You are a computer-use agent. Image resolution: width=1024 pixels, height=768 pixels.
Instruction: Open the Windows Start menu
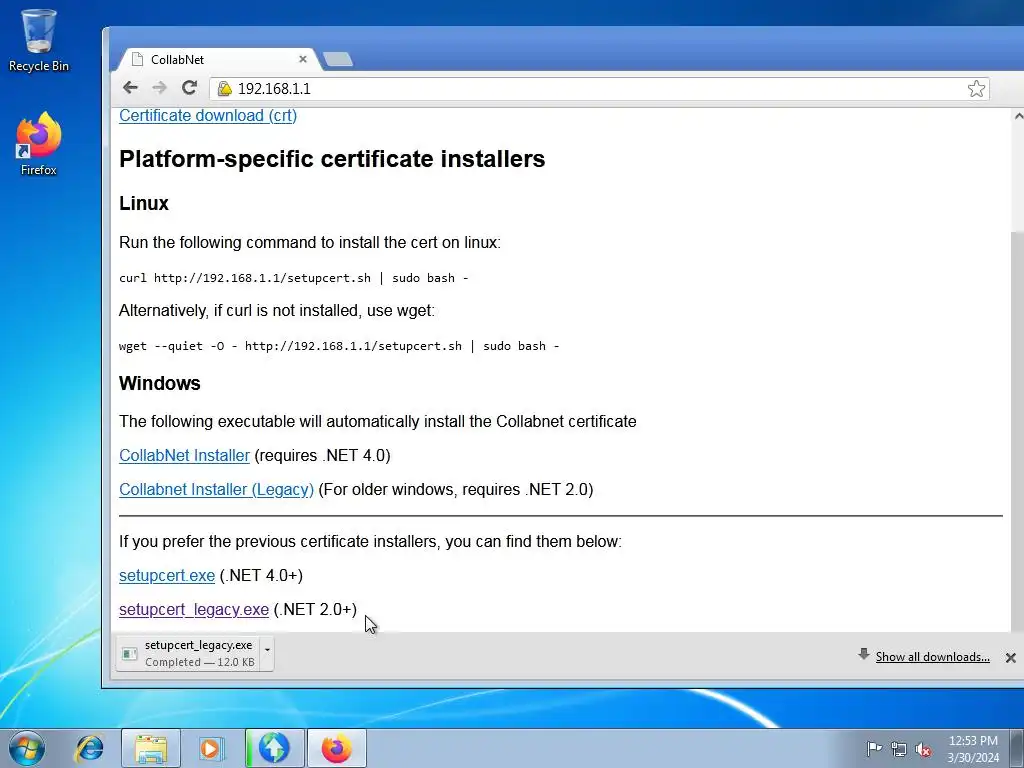[27, 748]
